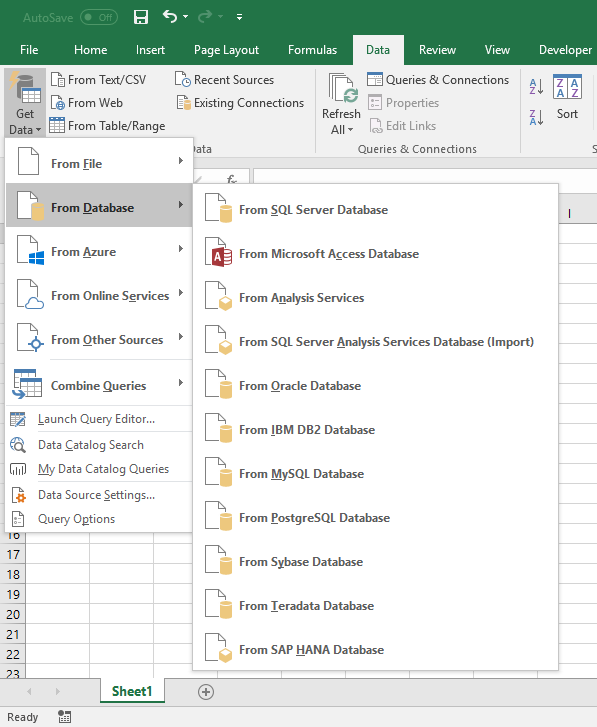Viewport: 597px width, 727px height.
Task: Click From Table/Range
Action: coord(108,126)
